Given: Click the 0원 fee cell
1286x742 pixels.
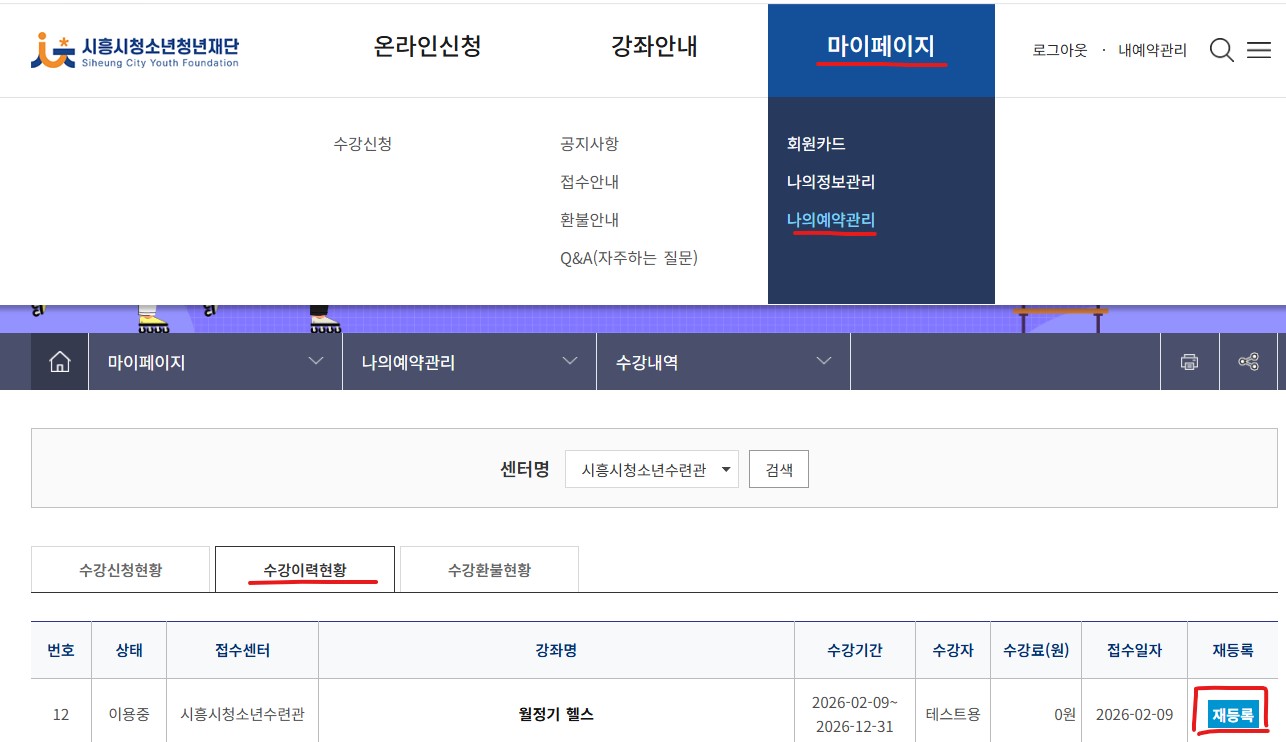Looking at the screenshot, I should 1036,714.
